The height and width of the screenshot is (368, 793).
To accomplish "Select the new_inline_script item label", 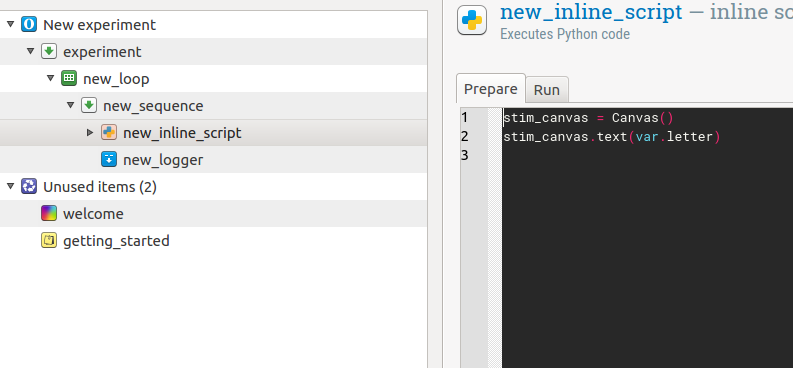I will click(x=183, y=133).
